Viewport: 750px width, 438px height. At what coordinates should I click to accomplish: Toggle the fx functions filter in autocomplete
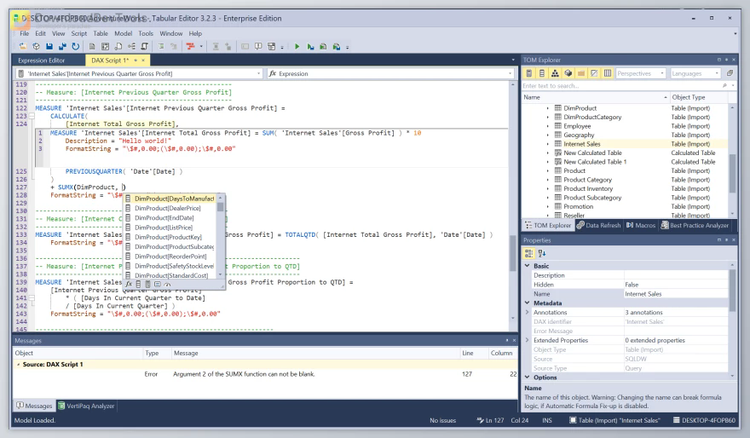tap(129, 284)
